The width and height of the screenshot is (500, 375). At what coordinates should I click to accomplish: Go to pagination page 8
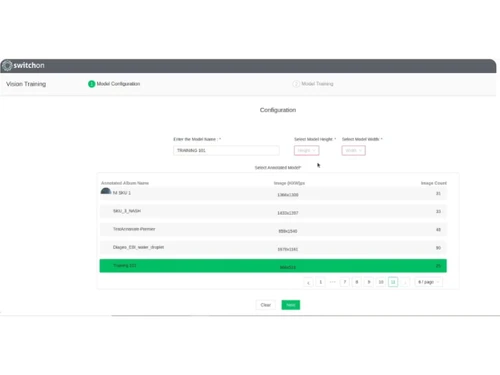tap(357, 282)
